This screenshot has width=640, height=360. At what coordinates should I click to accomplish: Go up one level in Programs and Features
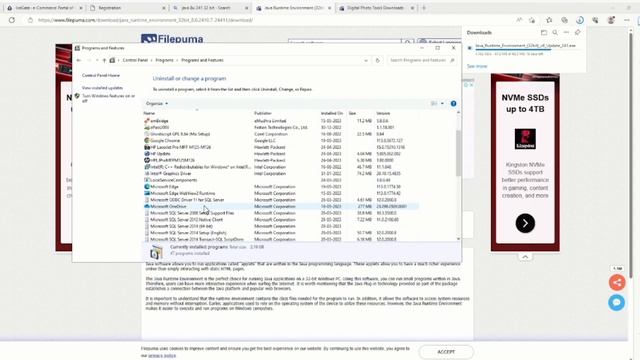pos(104,60)
